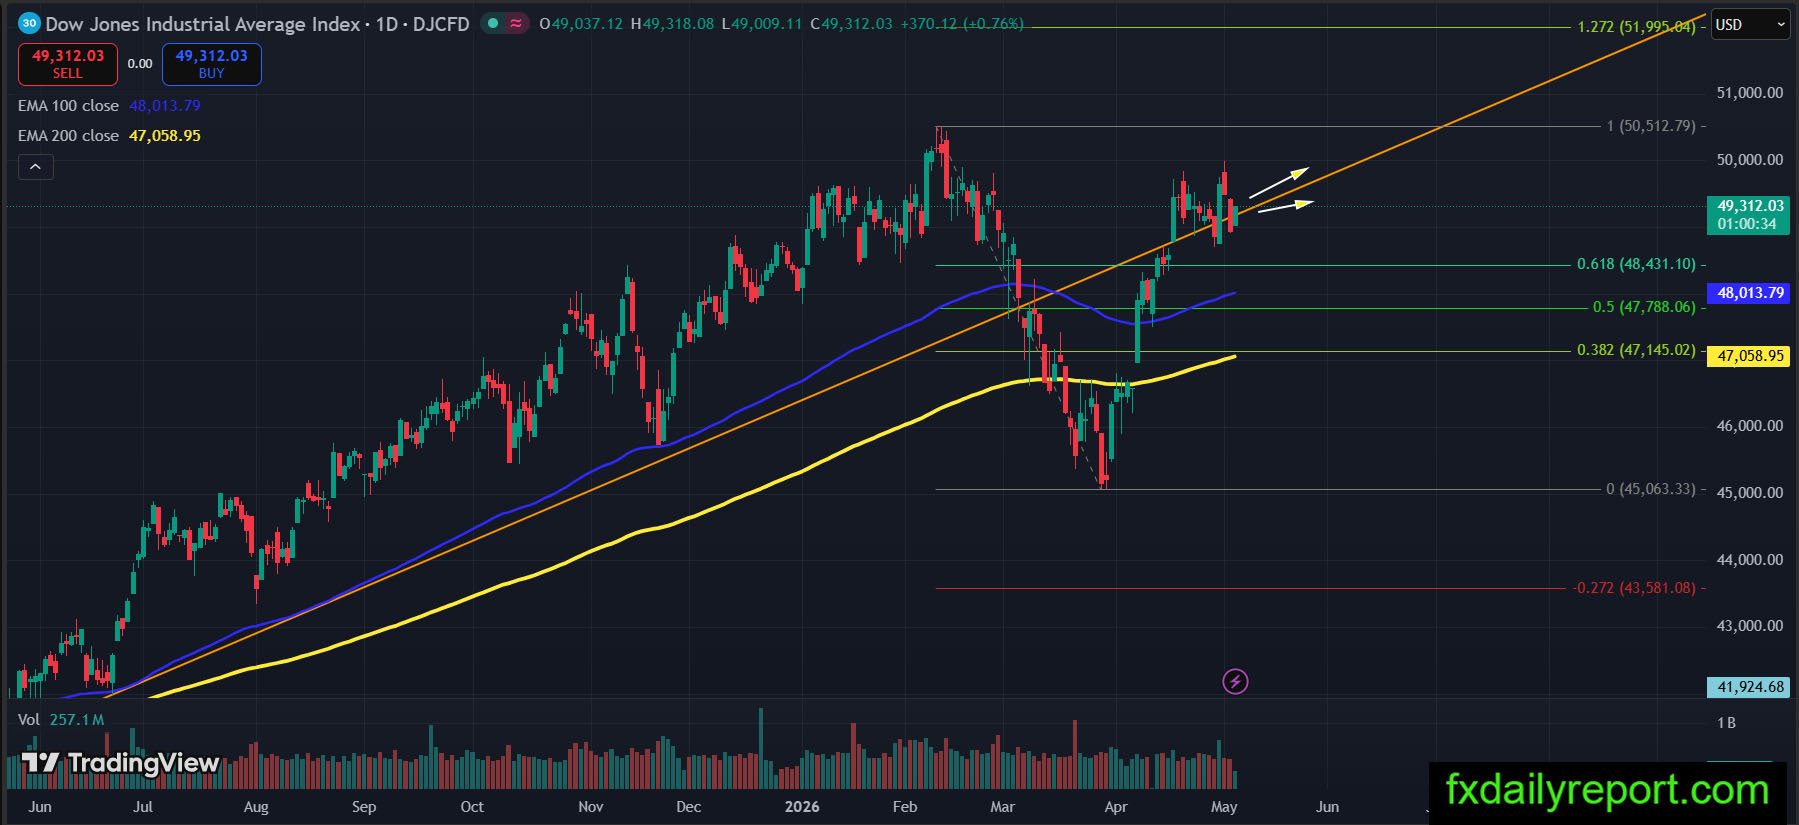Screen dimensions: 1799x825
Task: Click the Aug label on time axis
Action: point(256,807)
